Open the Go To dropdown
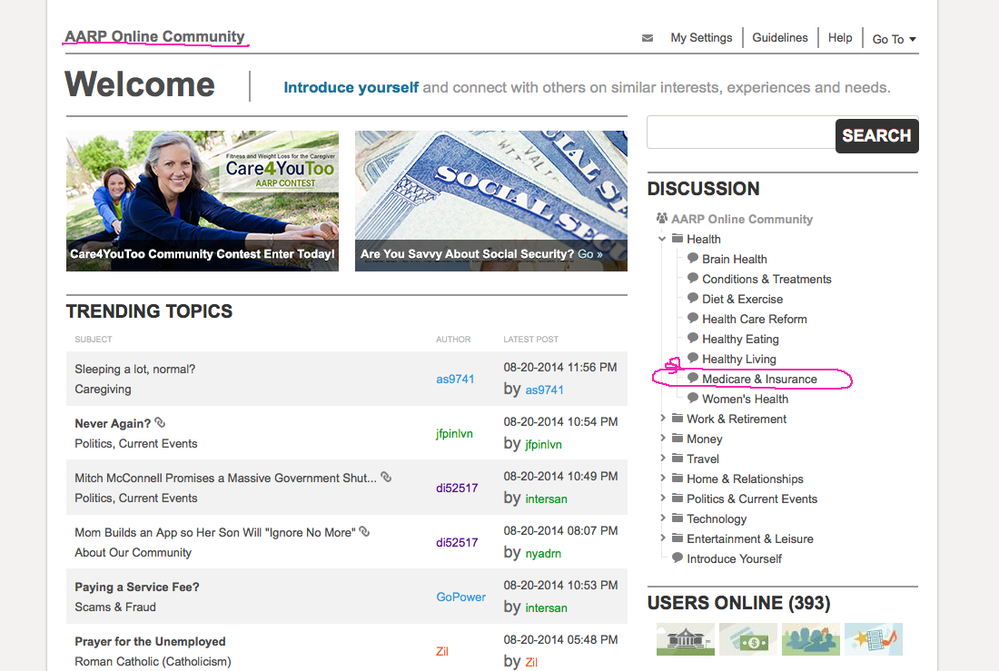This screenshot has height=671, width=999. 892,38
